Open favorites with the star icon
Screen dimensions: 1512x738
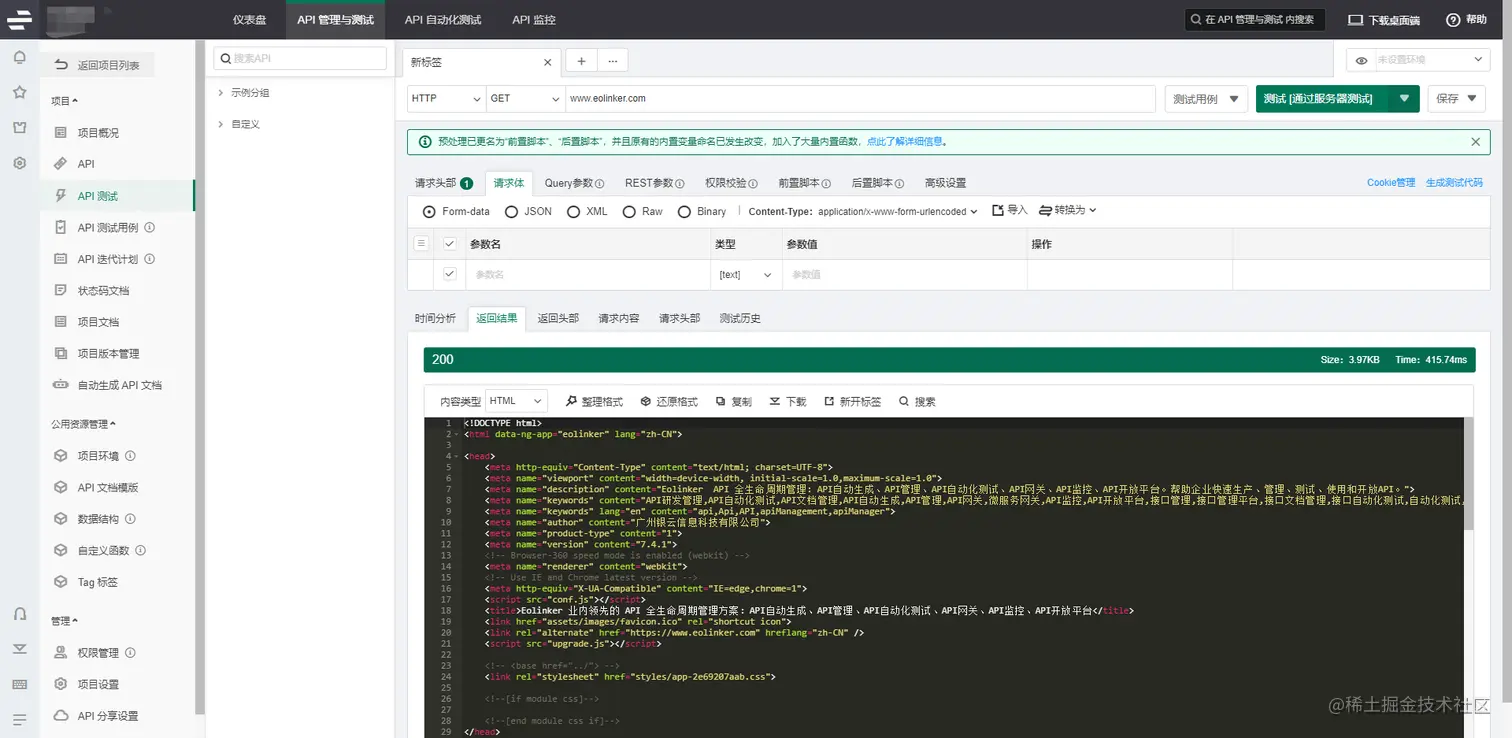click(19, 92)
